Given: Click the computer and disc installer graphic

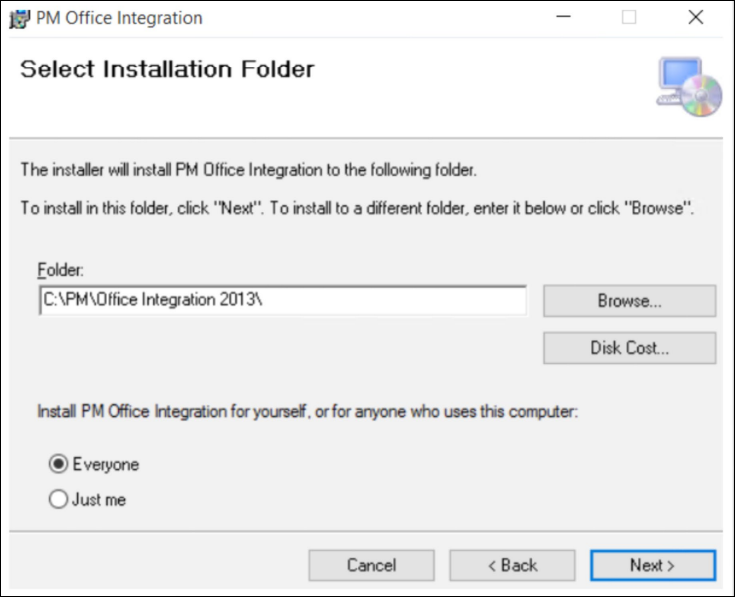Looking at the screenshot, I should click(689, 87).
